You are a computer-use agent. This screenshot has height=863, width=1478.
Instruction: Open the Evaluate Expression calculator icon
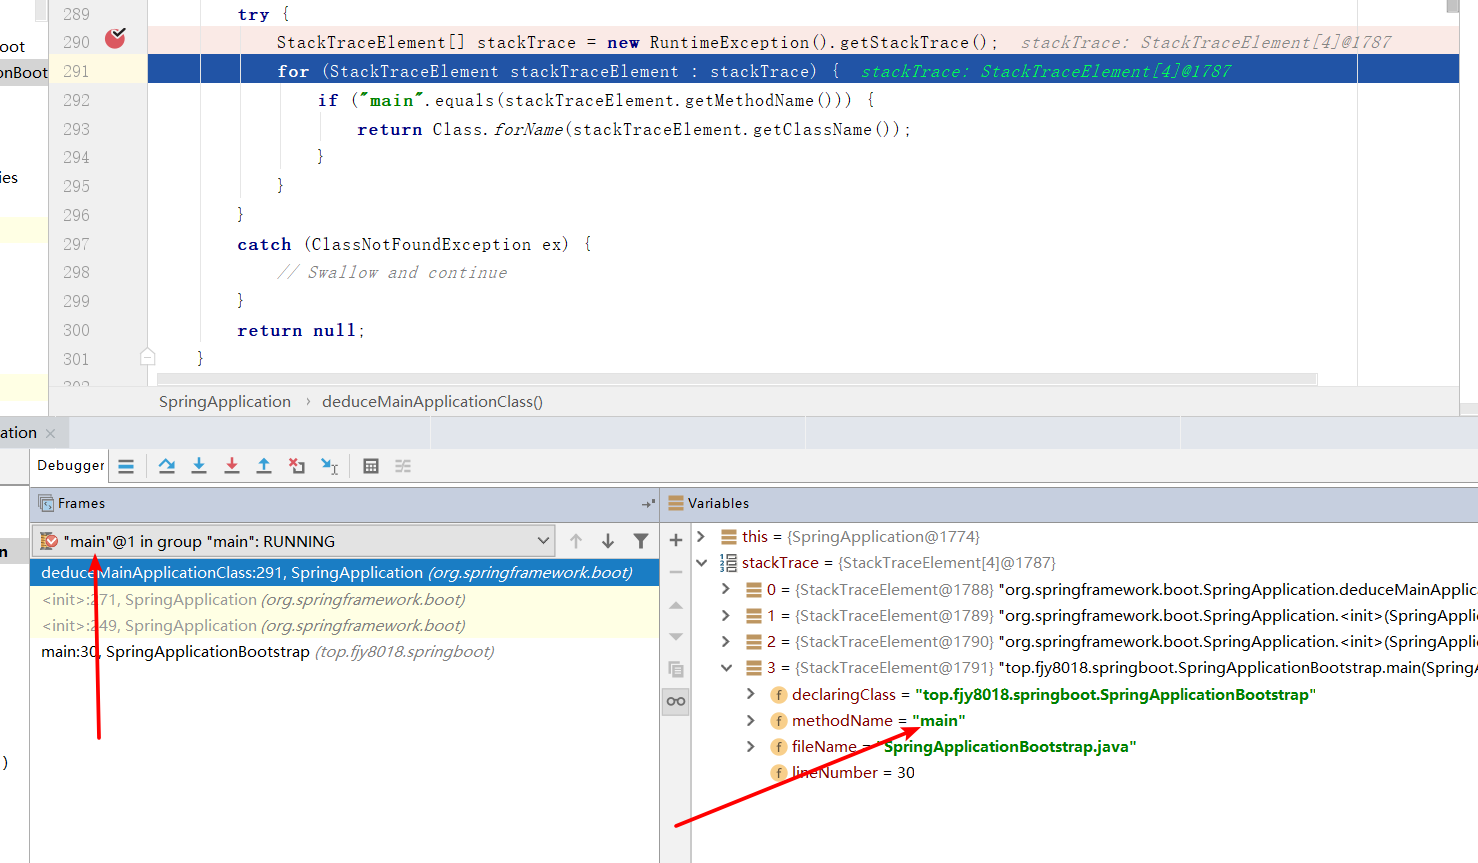371,466
